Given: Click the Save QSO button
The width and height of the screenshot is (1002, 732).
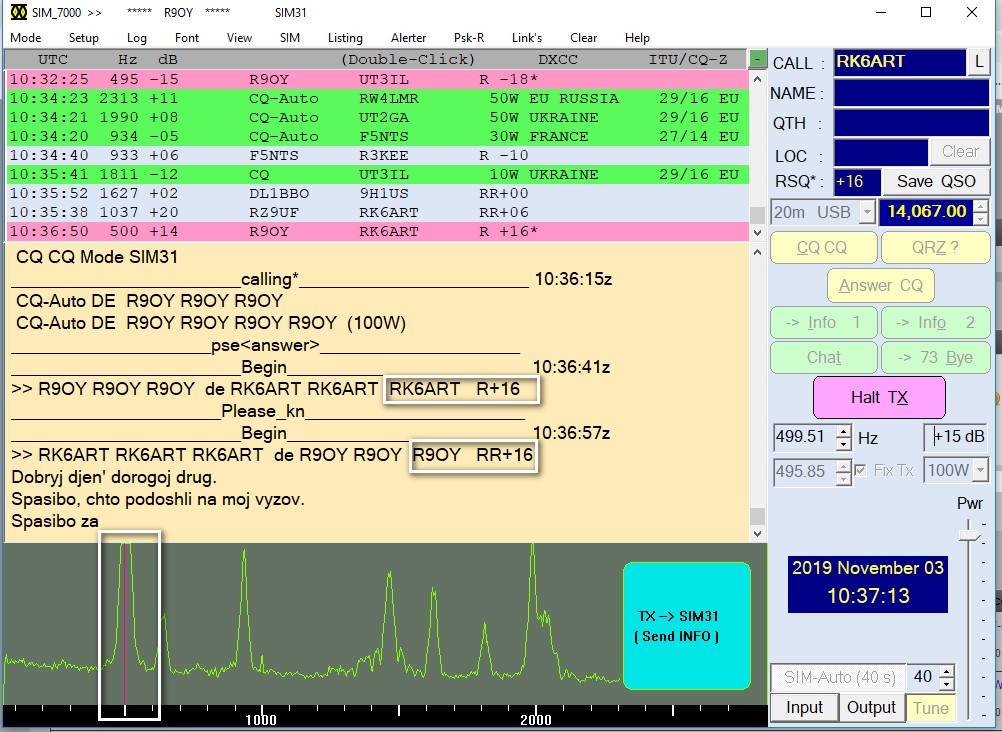Looking at the screenshot, I should [x=936, y=181].
